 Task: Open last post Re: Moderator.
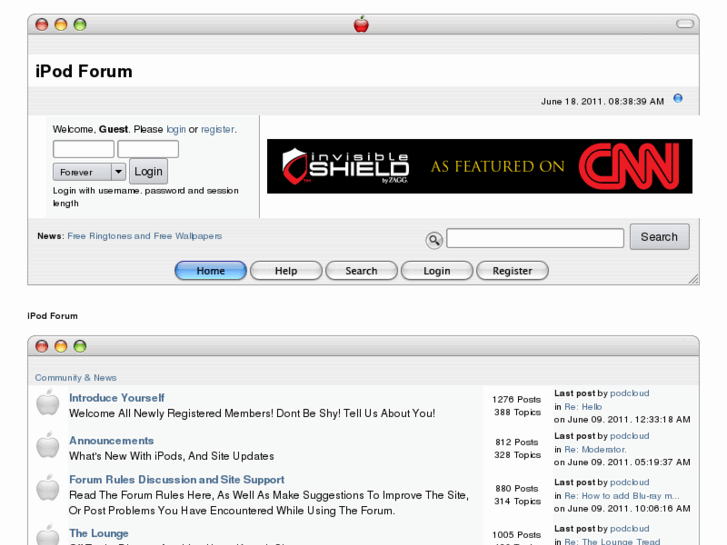point(595,449)
